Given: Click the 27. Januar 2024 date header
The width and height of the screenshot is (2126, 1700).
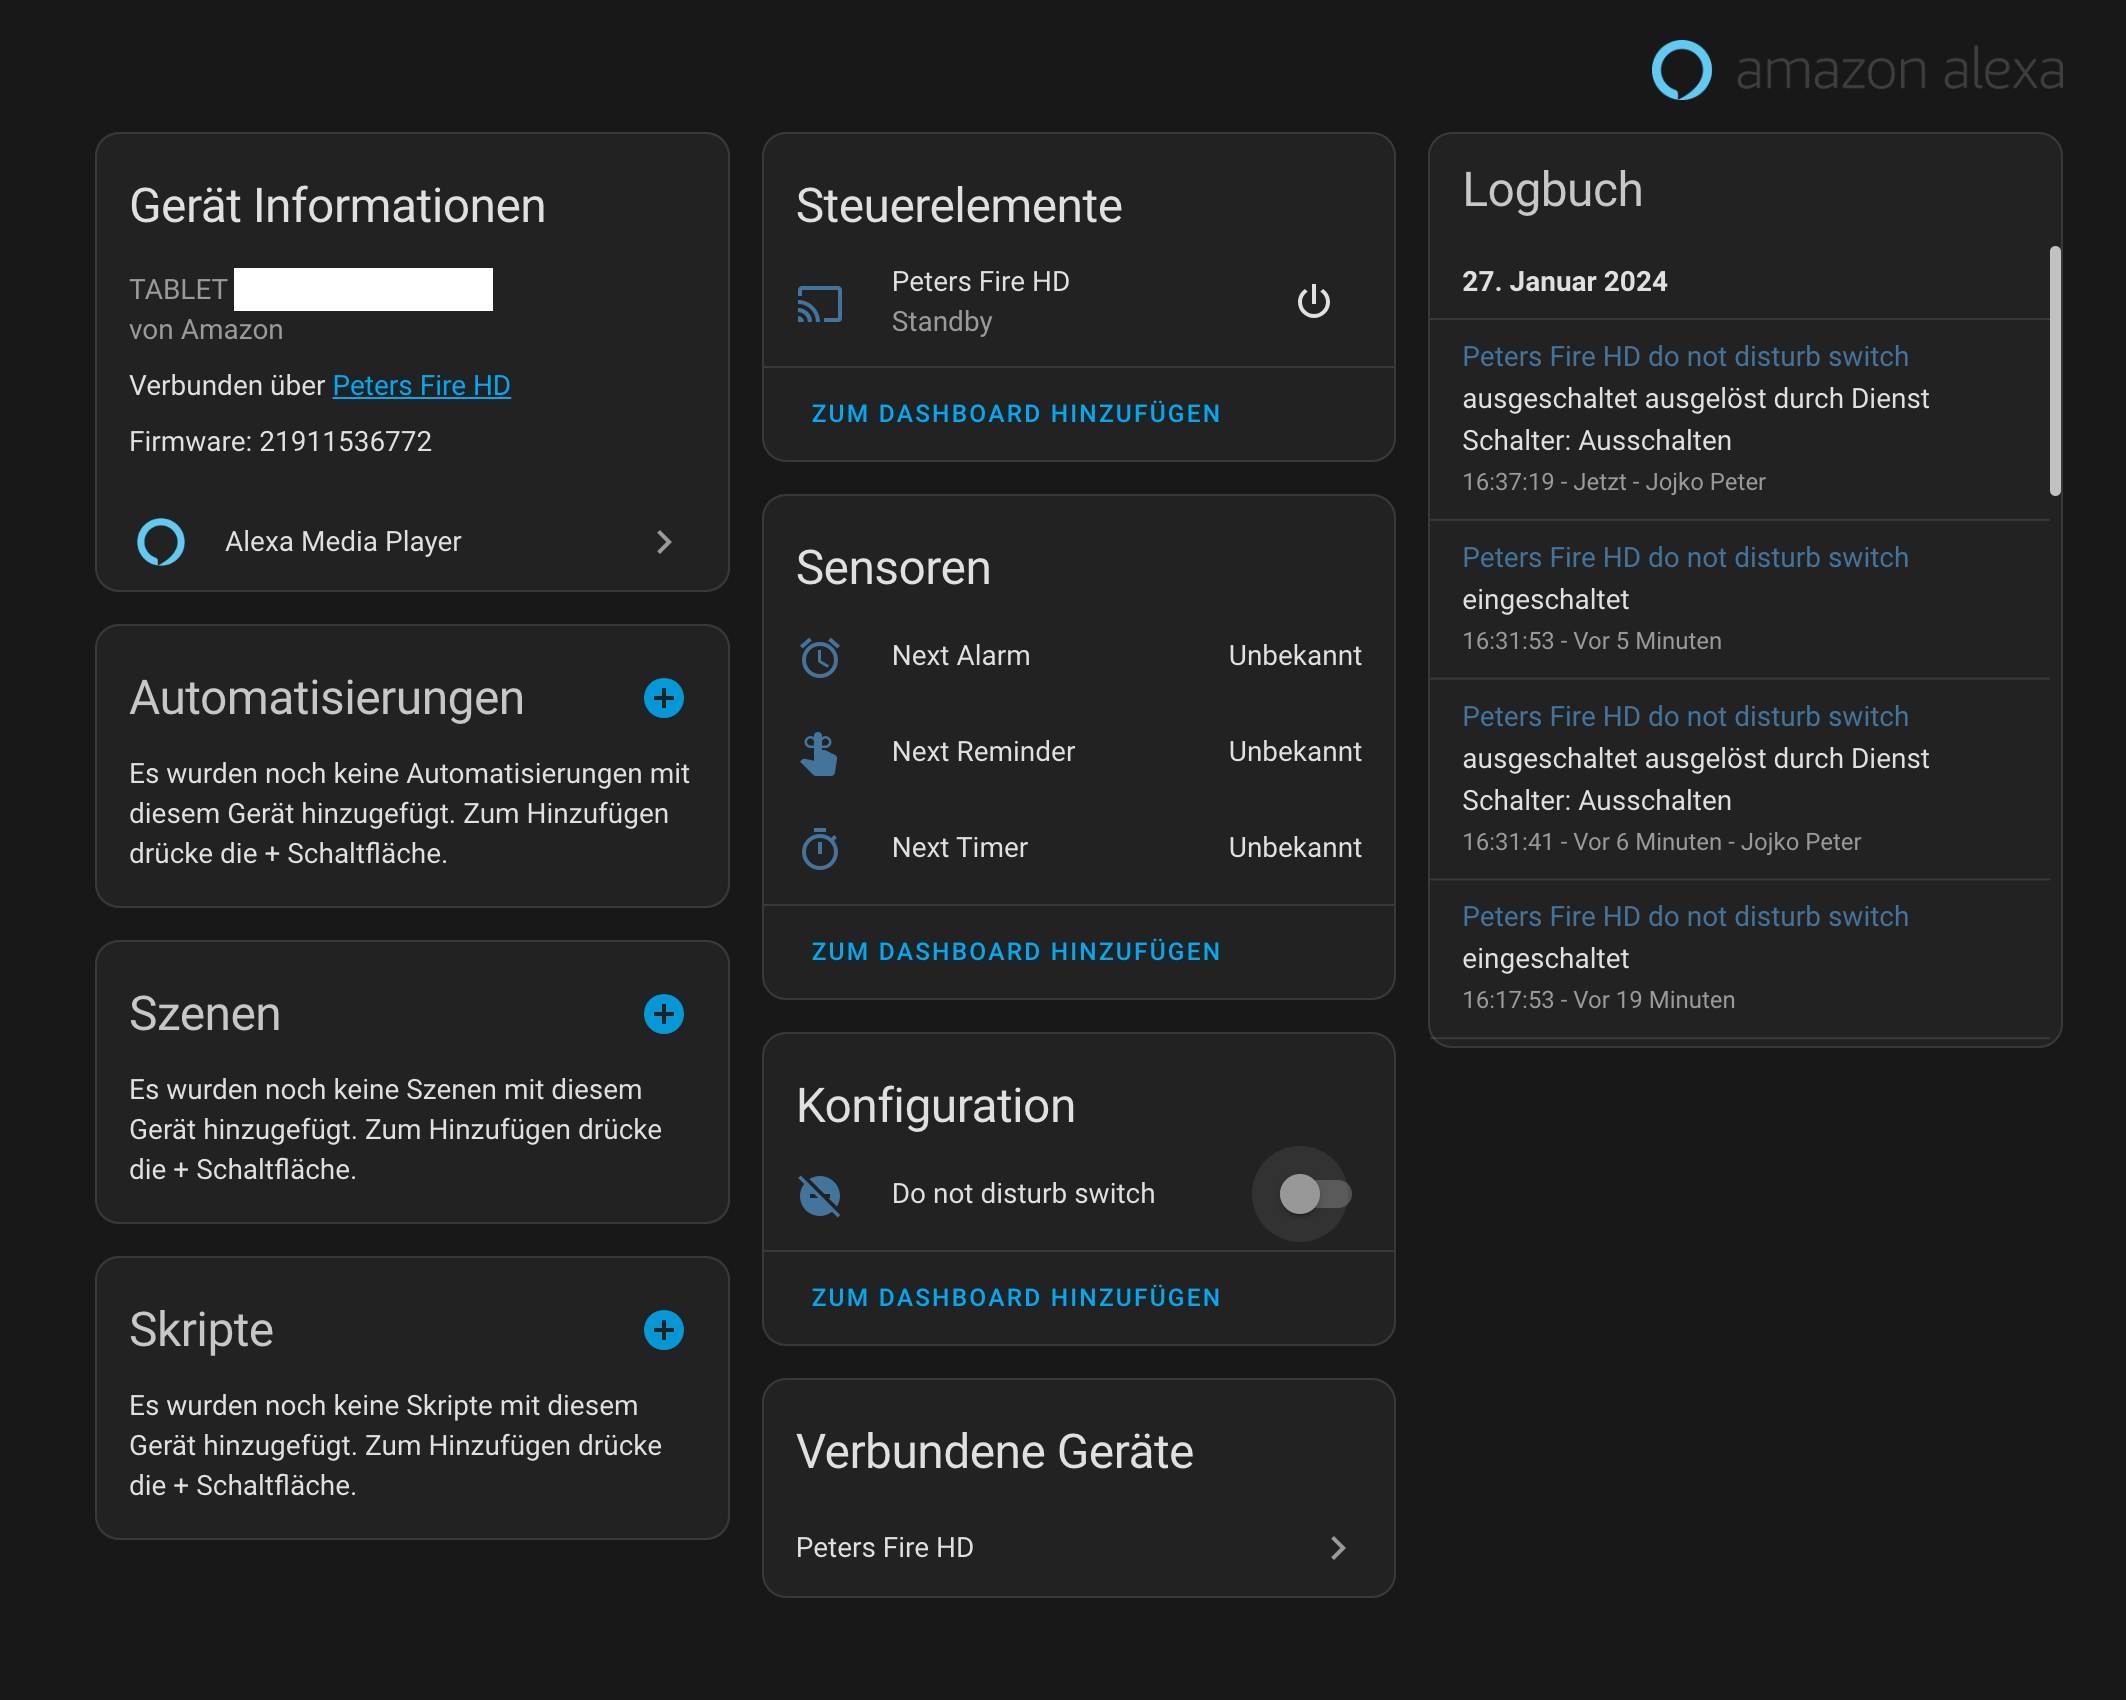Looking at the screenshot, I should pos(1565,282).
